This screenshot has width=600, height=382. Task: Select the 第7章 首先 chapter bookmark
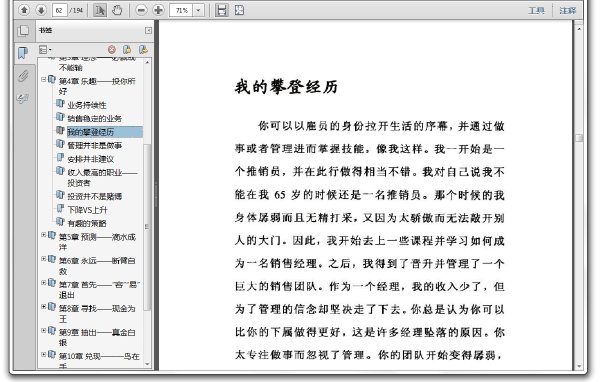[x=99, y=289]
